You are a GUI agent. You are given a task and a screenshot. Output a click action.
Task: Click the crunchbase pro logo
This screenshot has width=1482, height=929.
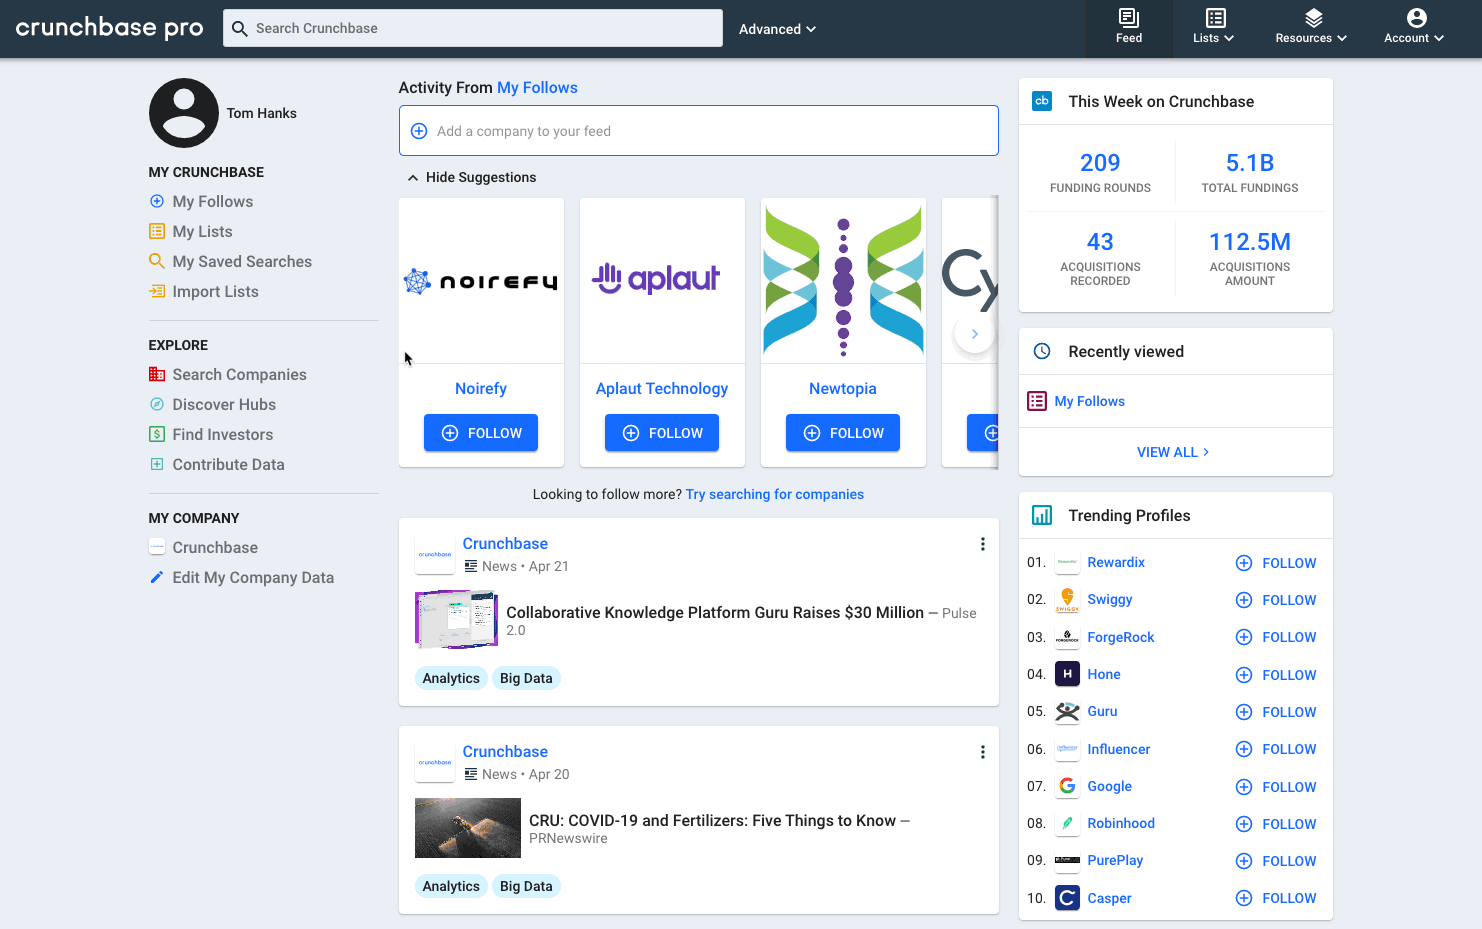[109, 28]
